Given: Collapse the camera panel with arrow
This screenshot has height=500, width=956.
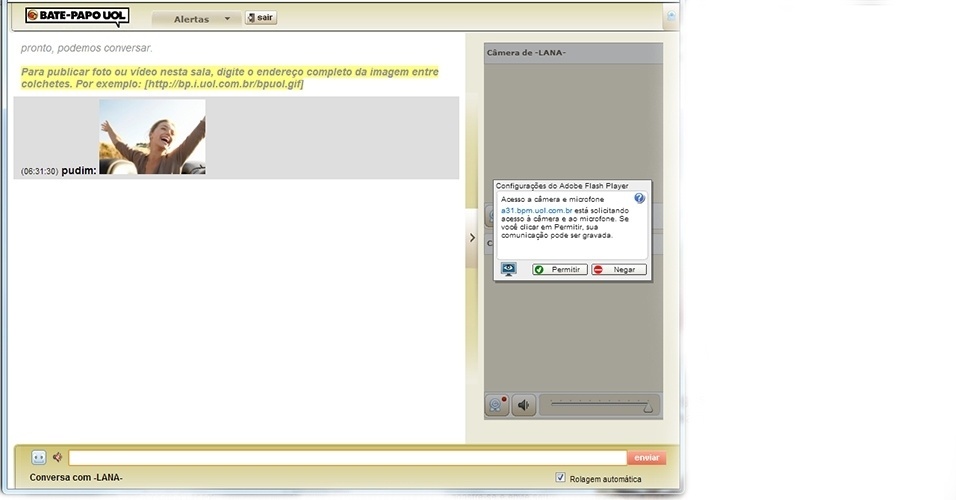Looking at the screenshot, I should (x=472, y=238).
